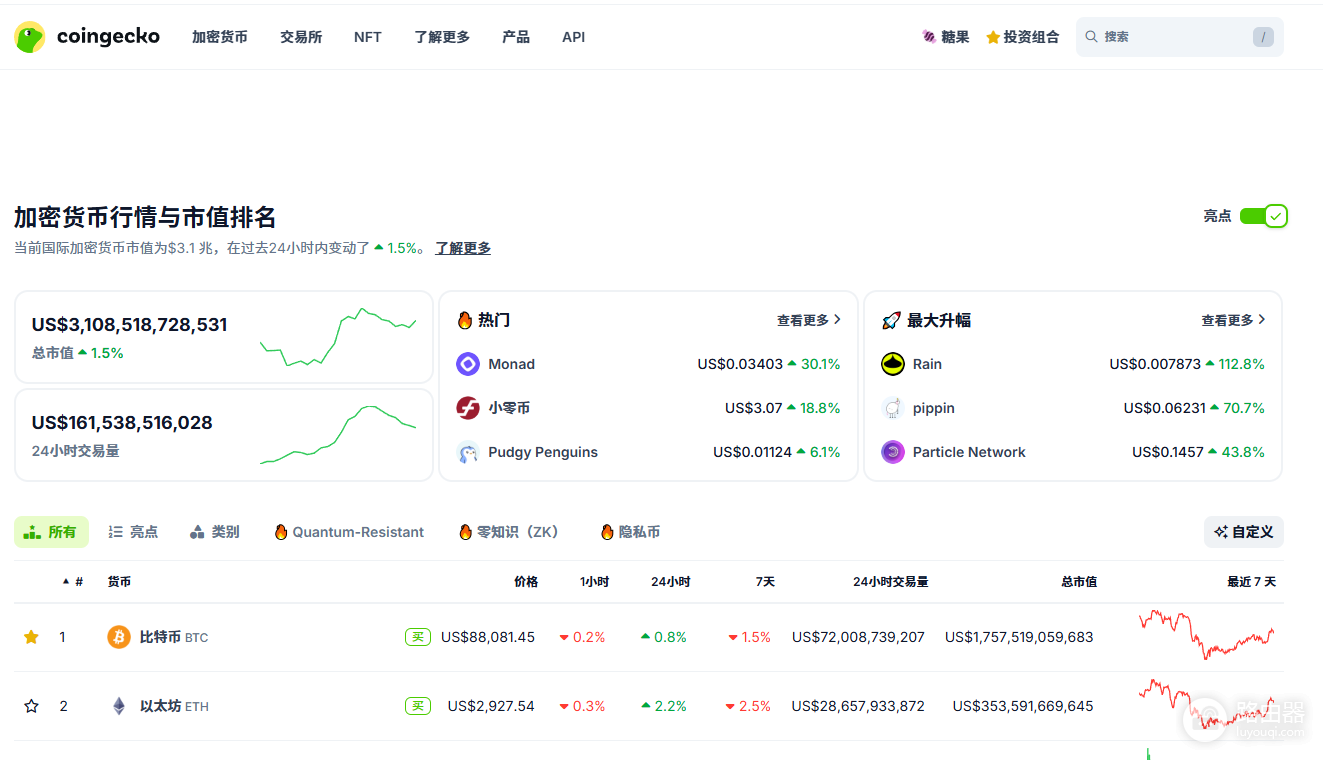This screenshot has width=1323, height=760.
Task: Open the 加密货币 nav menu
Action: click(220, 37)
